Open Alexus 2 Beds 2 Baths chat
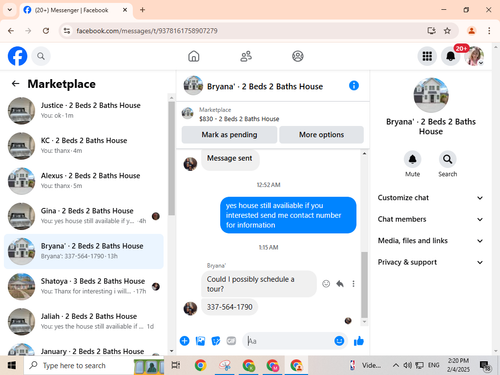500x375 pixels. [84, 181]
